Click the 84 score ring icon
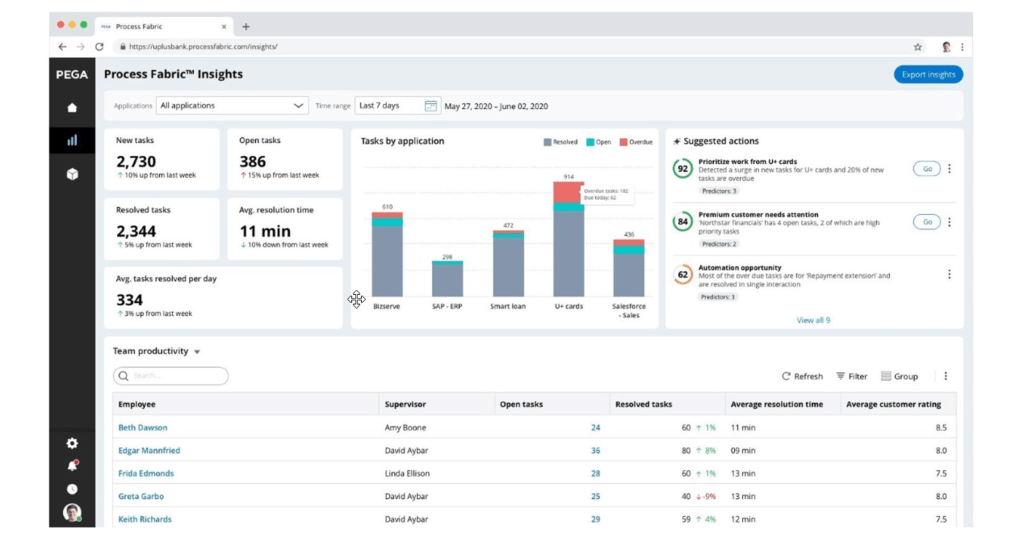Viewport: 1024px width, 546px height. tap(682, 222)
